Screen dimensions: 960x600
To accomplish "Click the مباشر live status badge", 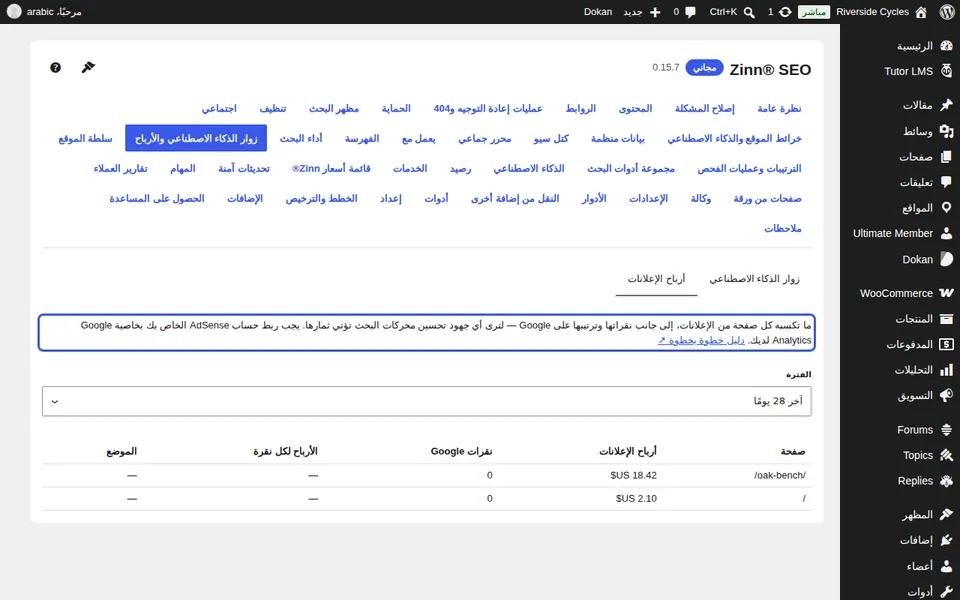I will click(814, 12).
